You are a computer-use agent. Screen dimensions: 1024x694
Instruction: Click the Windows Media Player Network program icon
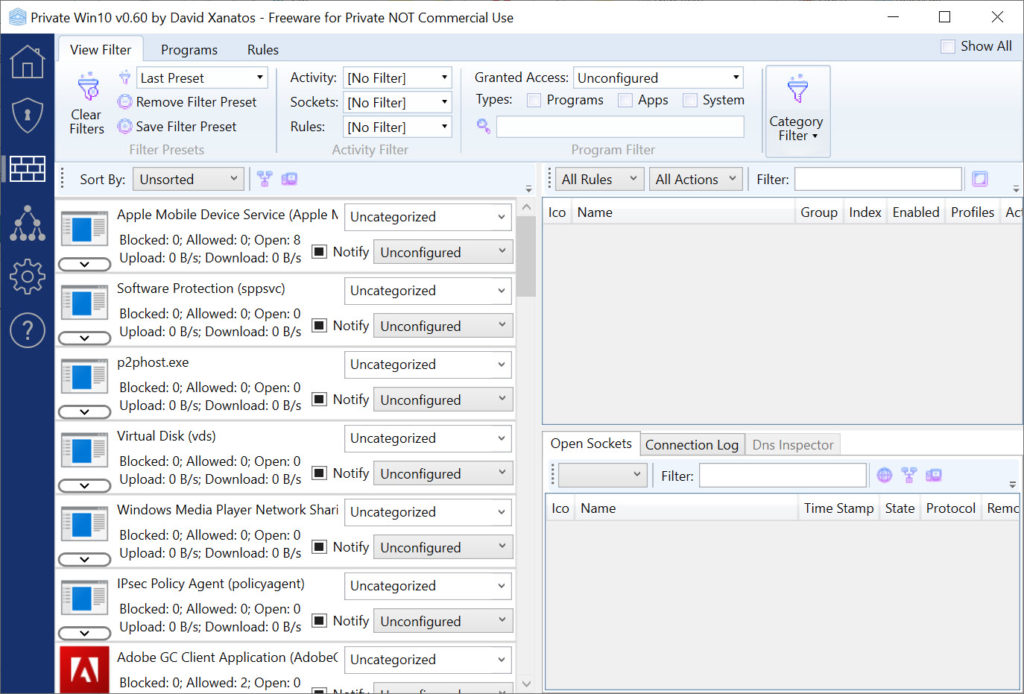click(x=84, y=524)
